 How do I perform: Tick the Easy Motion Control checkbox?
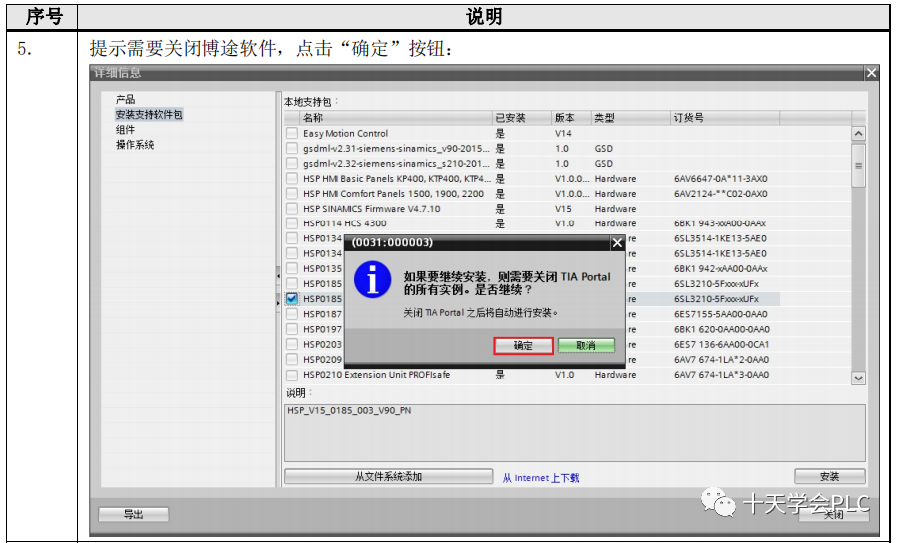[292, 134]
